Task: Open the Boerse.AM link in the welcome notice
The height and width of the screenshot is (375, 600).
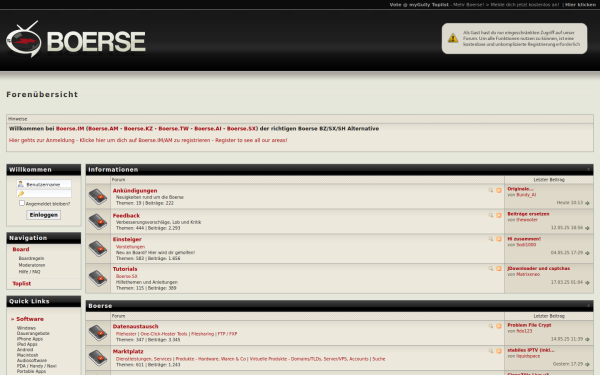Action: click(x=103, y=129)
